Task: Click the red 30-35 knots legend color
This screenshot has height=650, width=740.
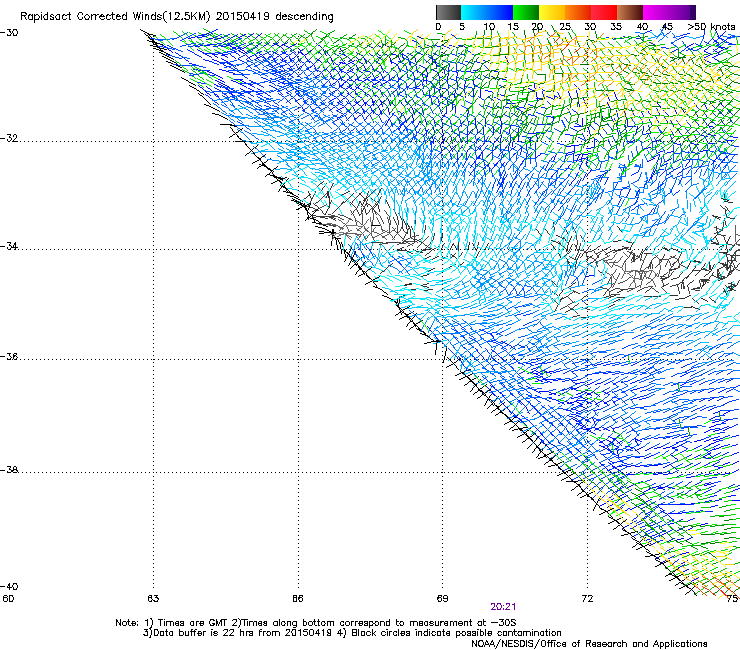Action: coord(604,12)
